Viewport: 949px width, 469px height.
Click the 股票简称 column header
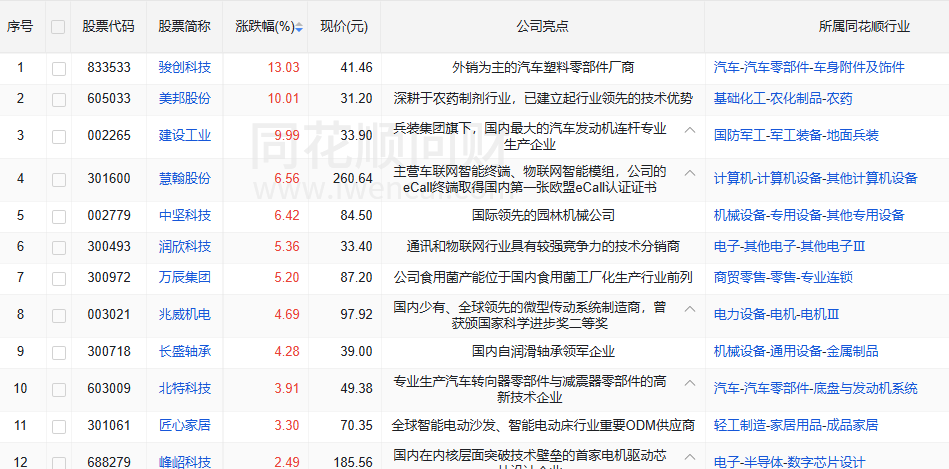[x=185, y=27]
